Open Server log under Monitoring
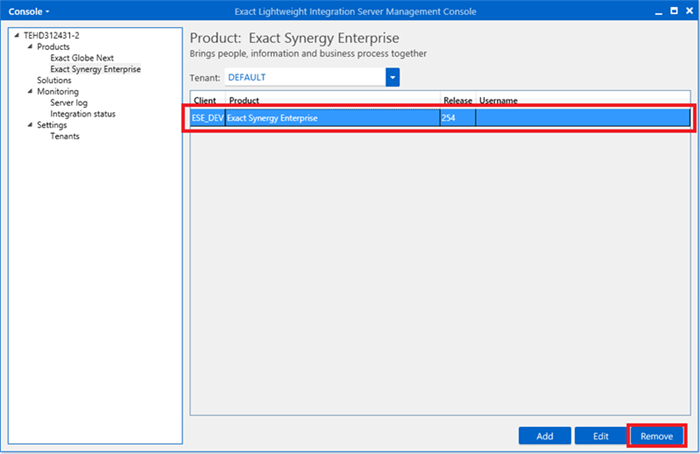The width and height of the screenshot is (700, 454). pos(69,102)
